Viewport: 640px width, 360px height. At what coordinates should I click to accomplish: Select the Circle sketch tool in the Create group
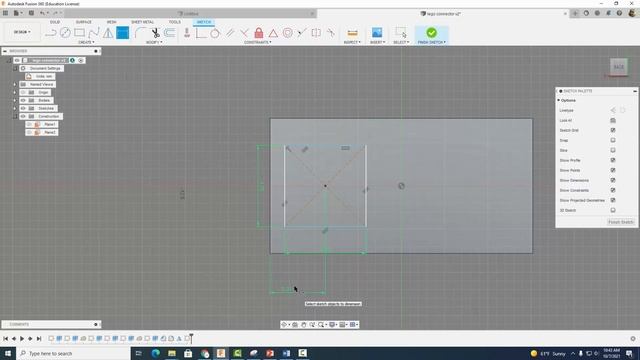[x=65, y=33]
